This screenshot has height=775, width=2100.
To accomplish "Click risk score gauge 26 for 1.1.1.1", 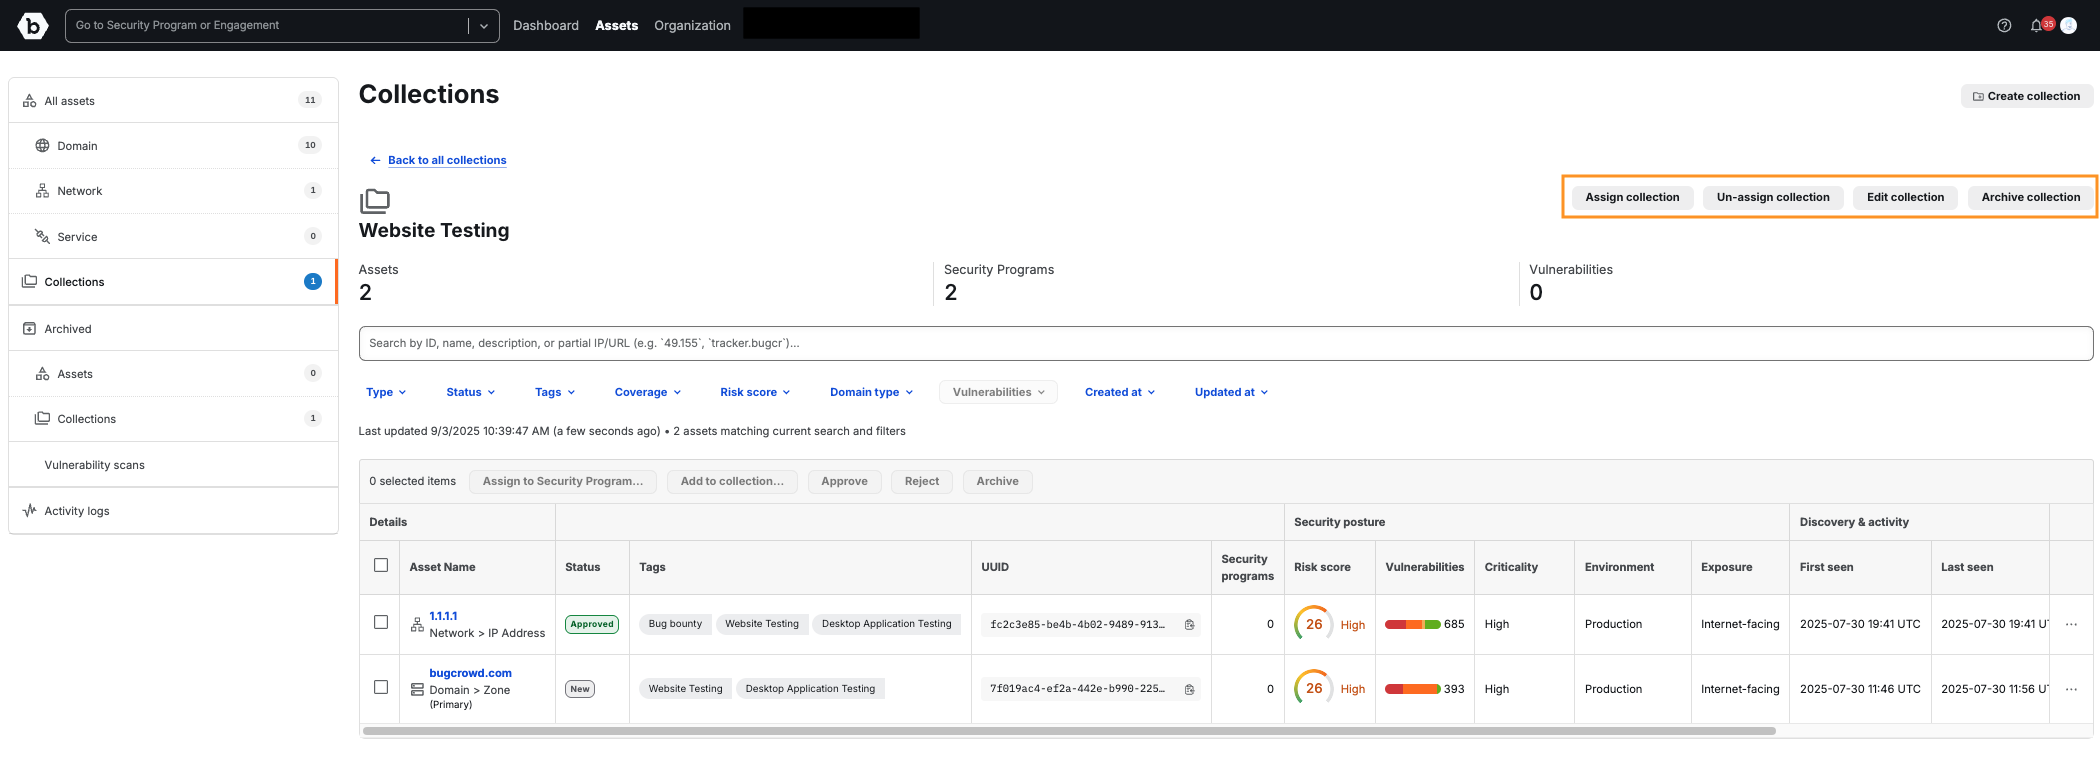I will point(1313,624).
